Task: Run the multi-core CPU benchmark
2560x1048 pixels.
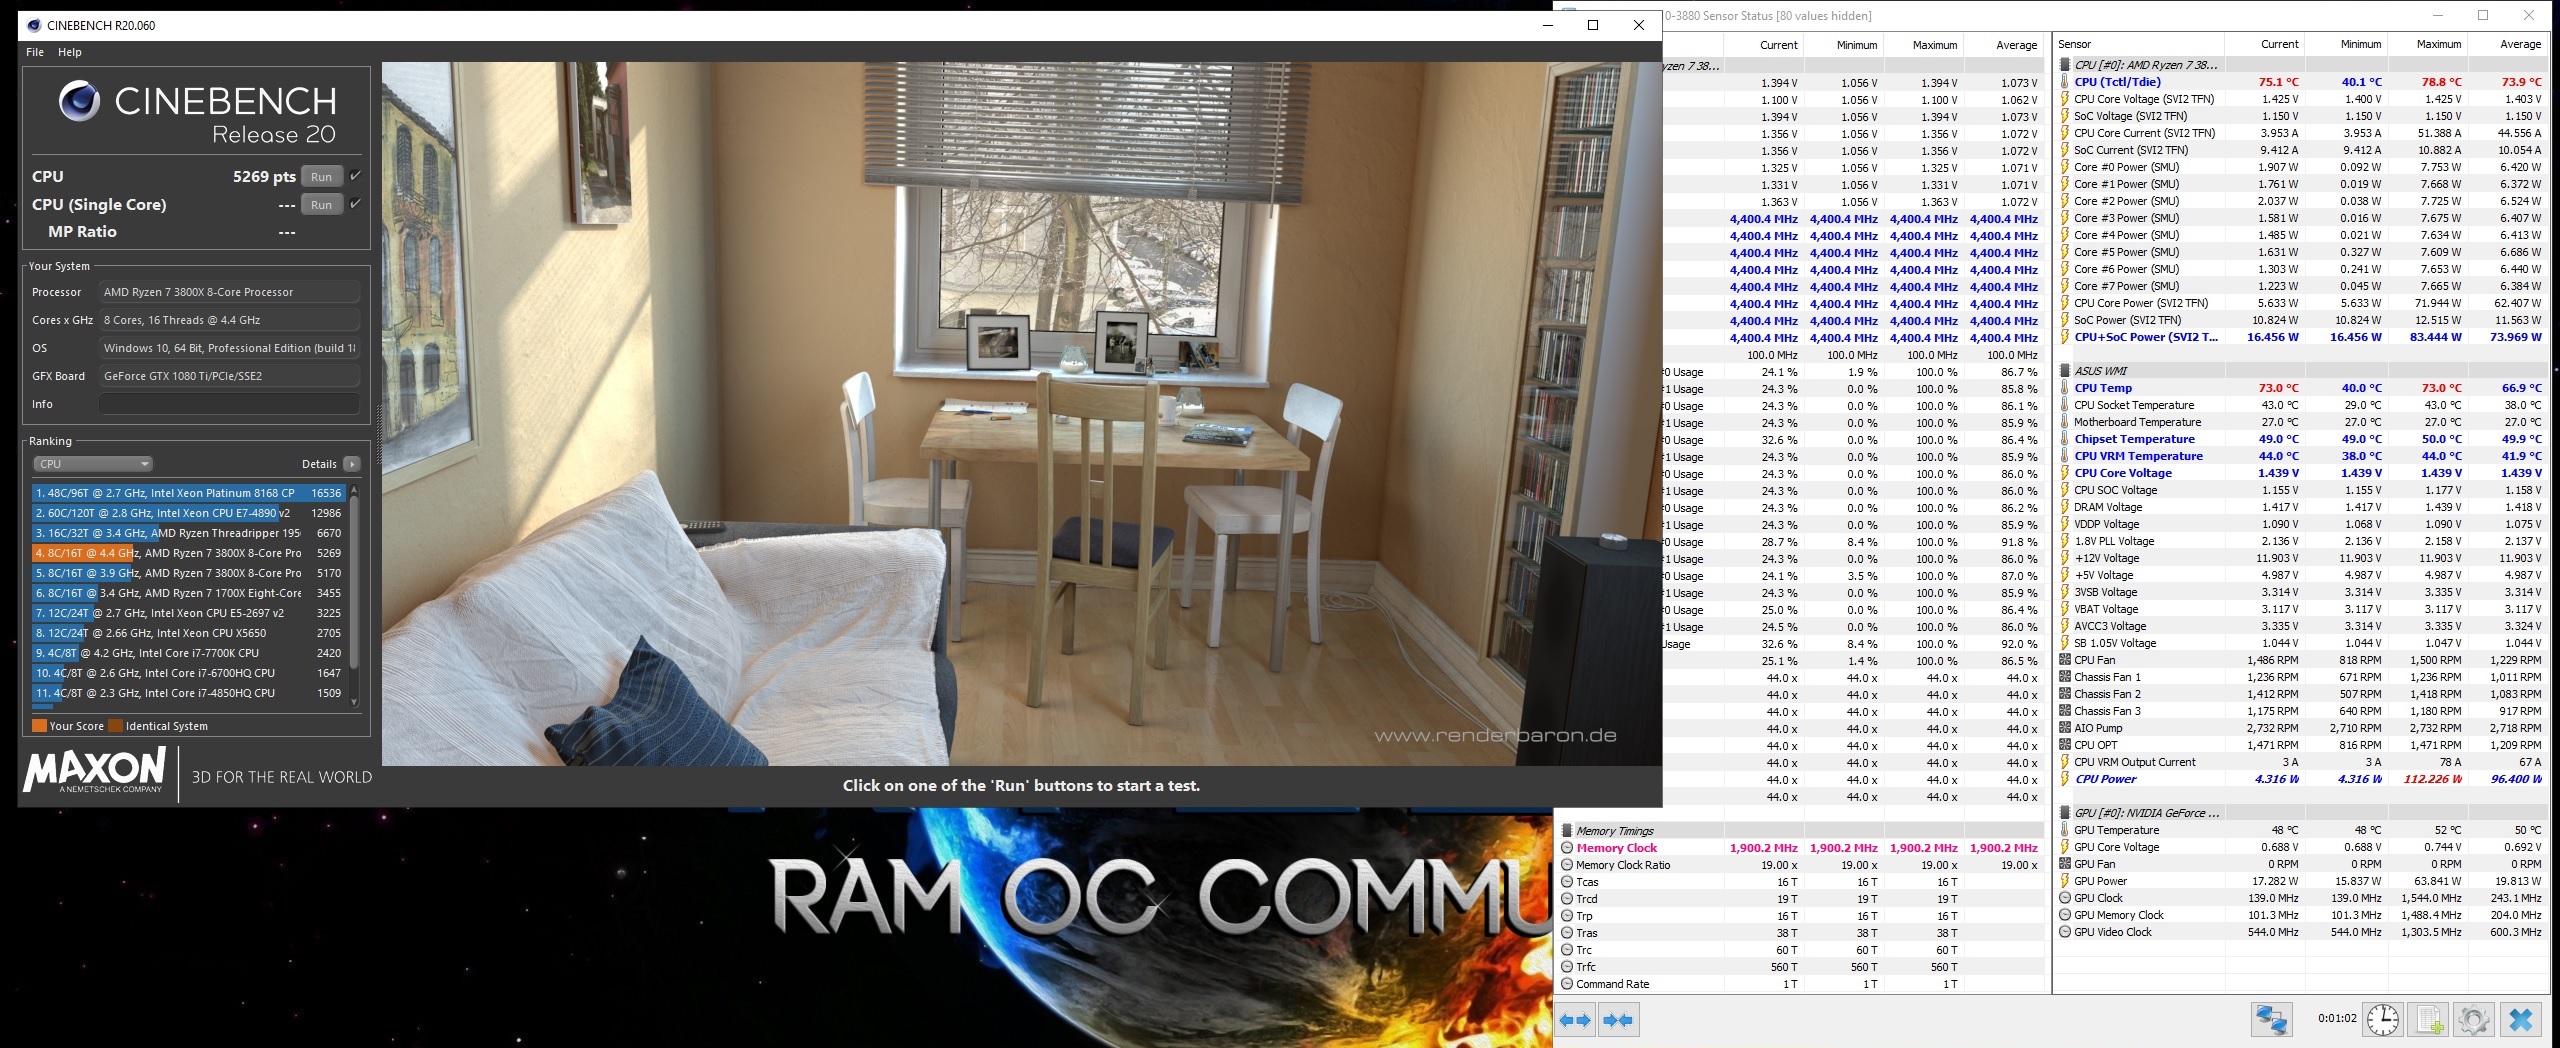Action: [x=321, y=177]
